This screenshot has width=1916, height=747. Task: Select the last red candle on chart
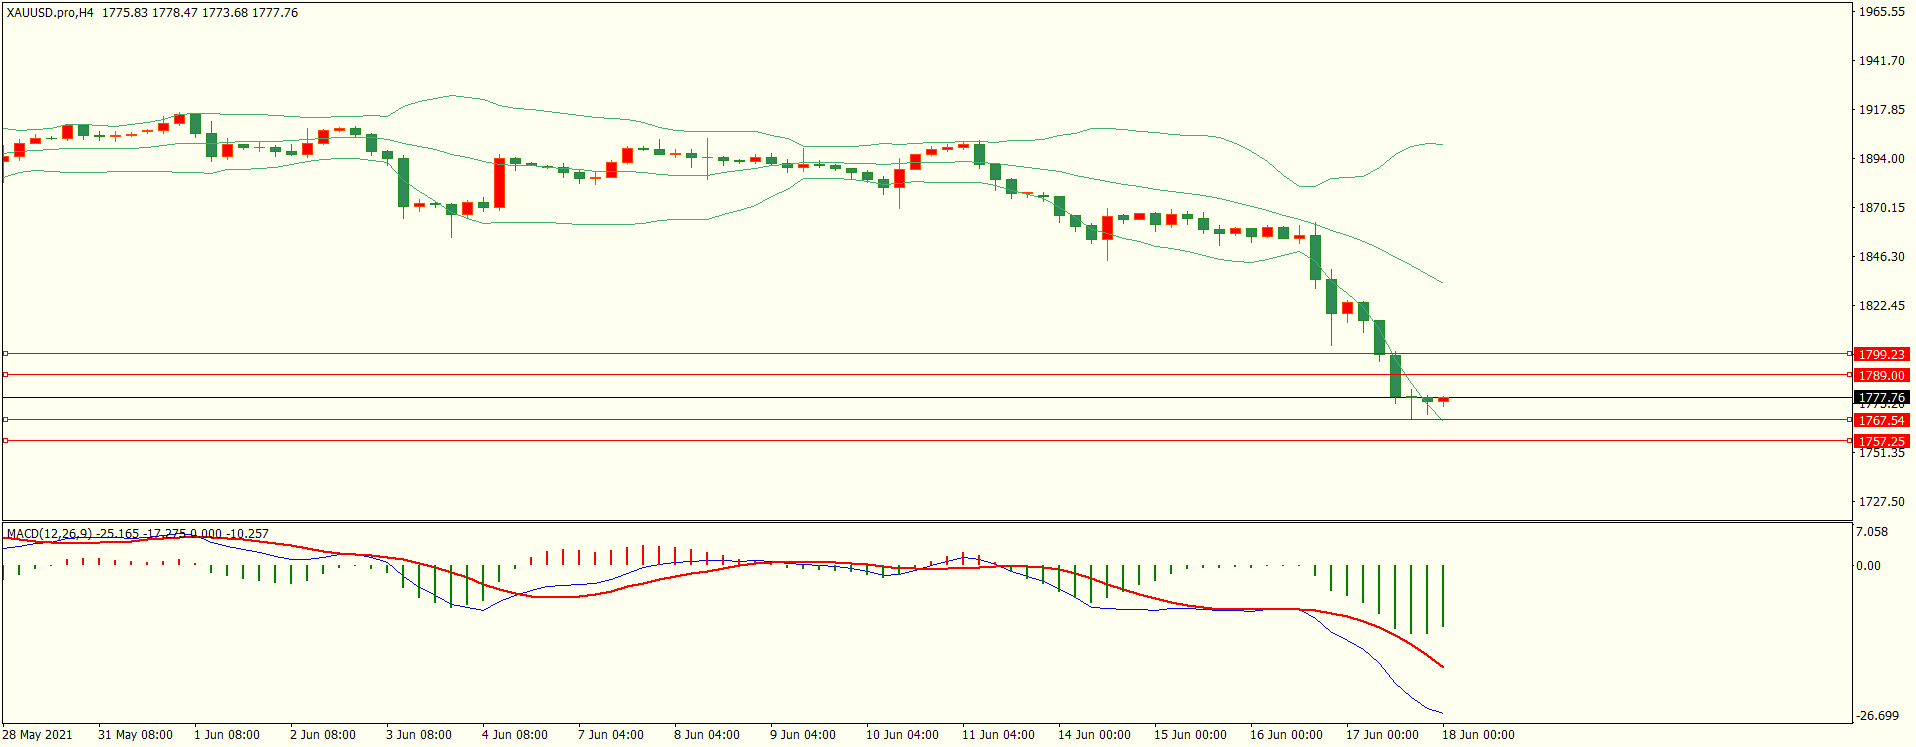1443,400
